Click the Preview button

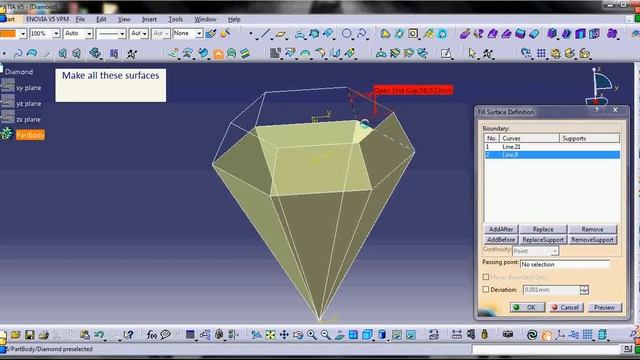604,307
